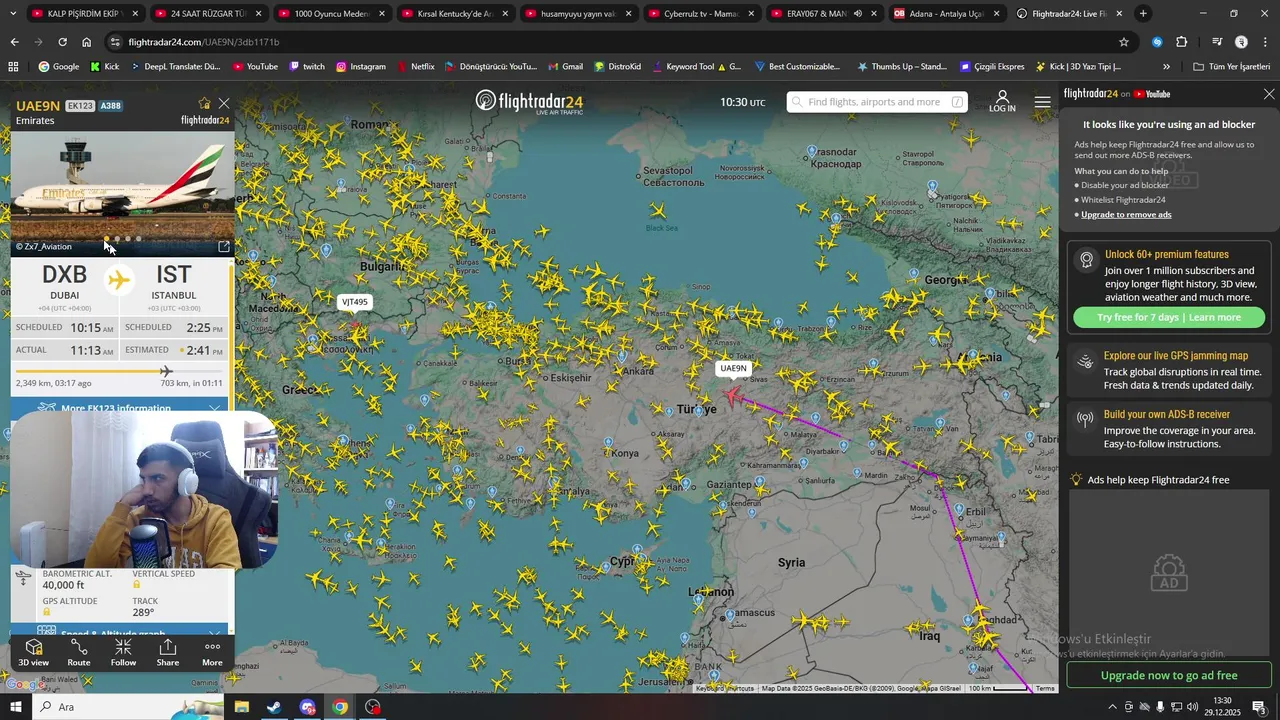Click the UAE9N callsign label on map
The image size is (1280, 720).
tap(733, 369)
